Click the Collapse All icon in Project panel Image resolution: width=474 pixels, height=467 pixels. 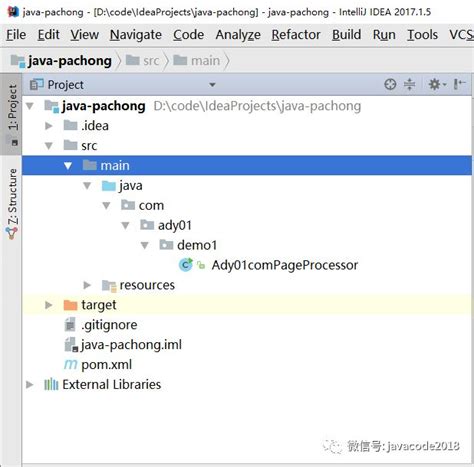(409, 84)
